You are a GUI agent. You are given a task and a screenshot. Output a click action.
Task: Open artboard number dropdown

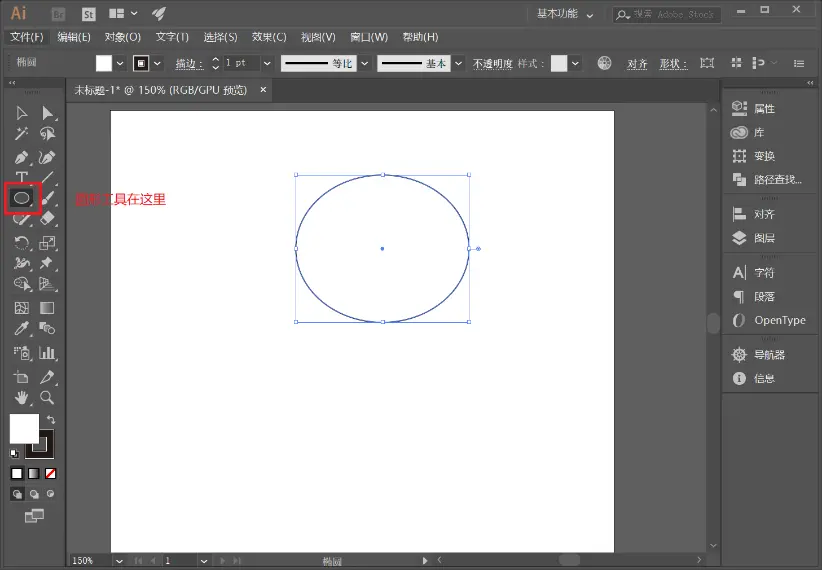204,561
